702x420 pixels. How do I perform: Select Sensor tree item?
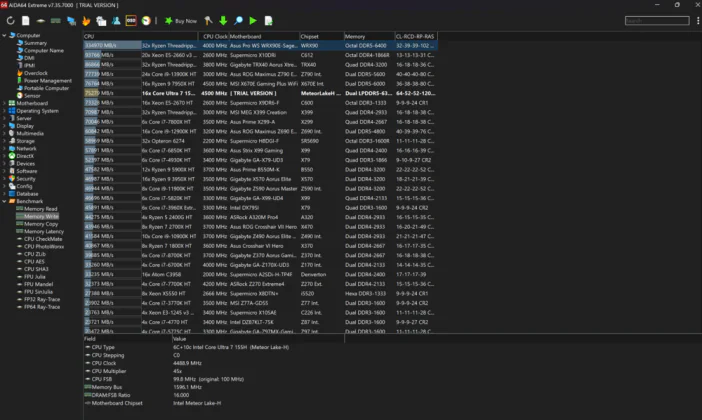(32, 95)
